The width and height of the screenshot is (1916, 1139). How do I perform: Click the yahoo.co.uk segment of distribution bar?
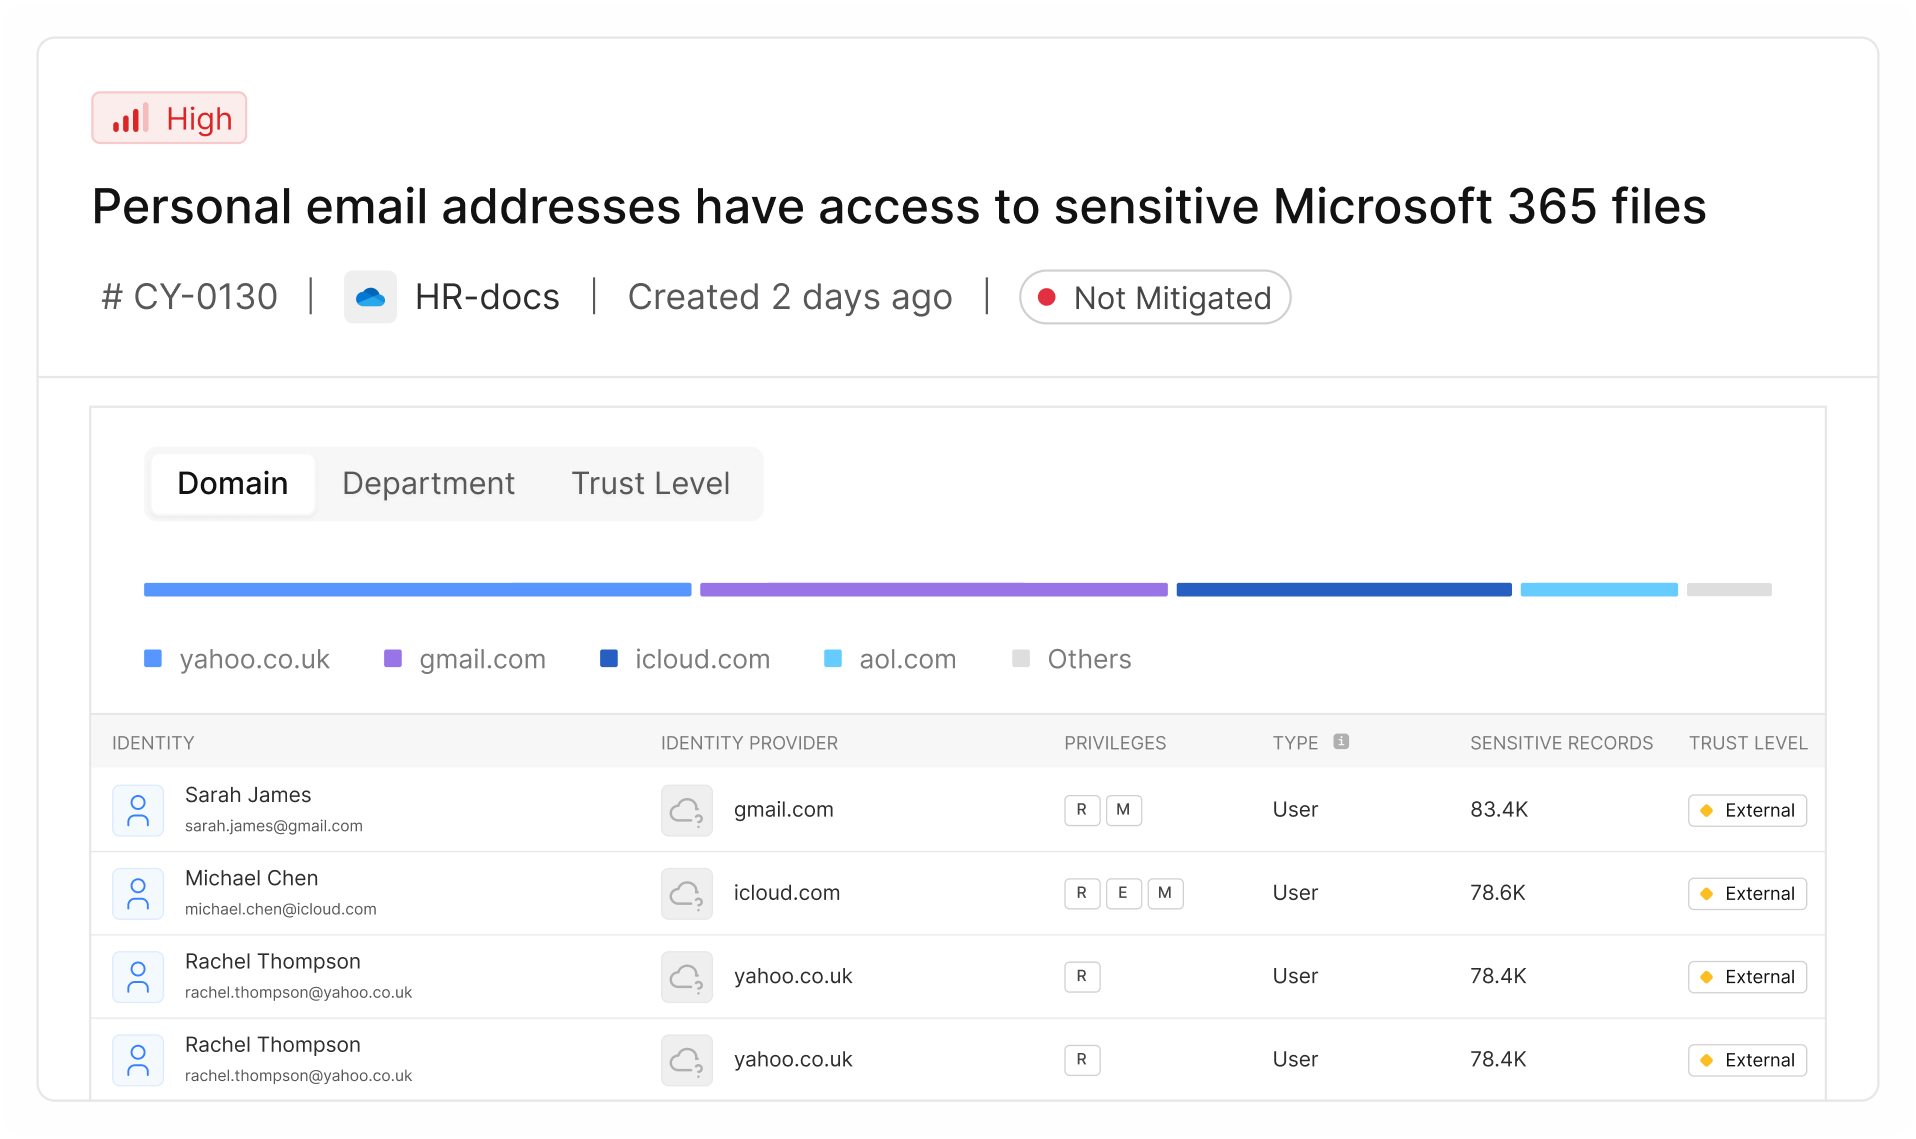tap(417, 590)
